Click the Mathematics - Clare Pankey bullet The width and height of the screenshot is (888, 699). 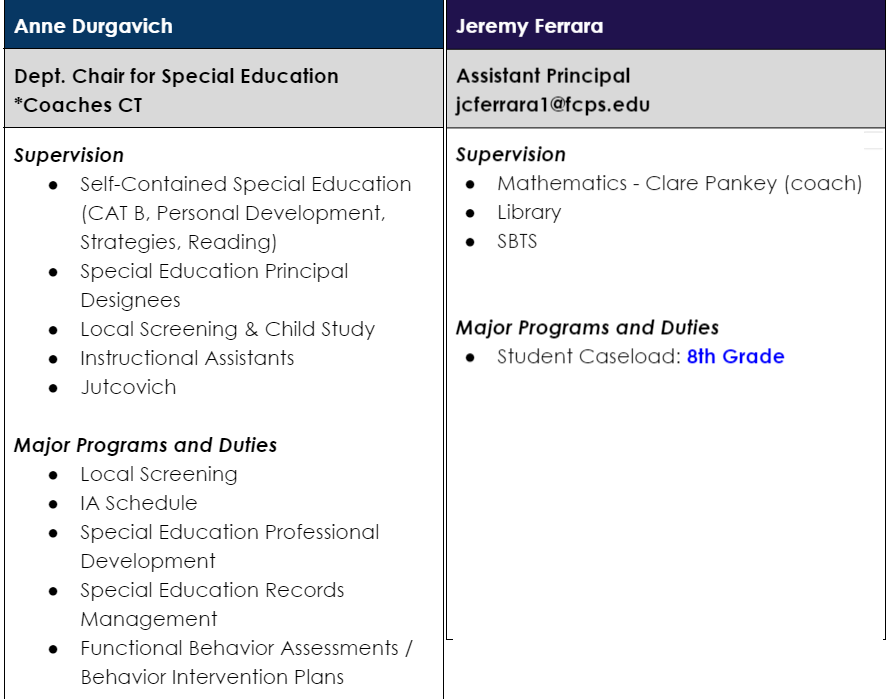pos(679,184)
